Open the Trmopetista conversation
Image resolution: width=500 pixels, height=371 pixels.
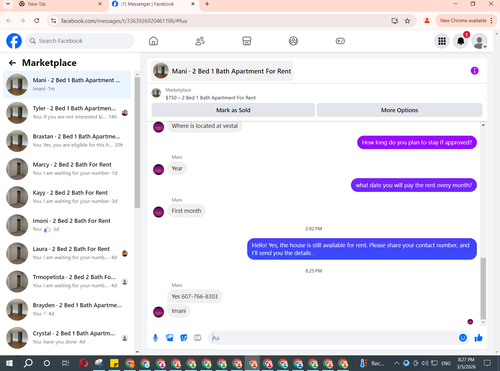(x=67, y=281)
